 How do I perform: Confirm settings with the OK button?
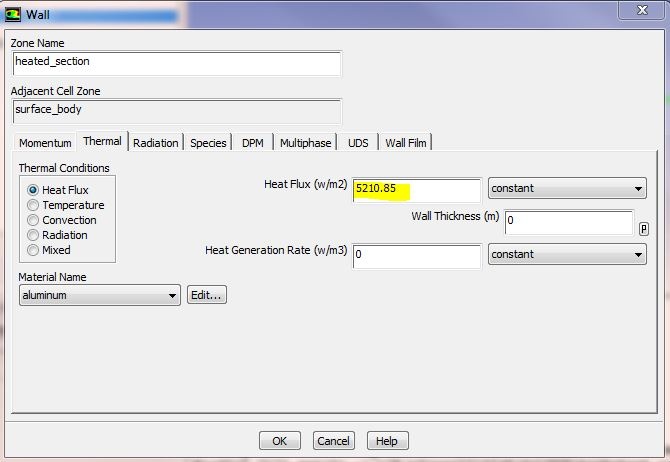(x=280, y=441)
